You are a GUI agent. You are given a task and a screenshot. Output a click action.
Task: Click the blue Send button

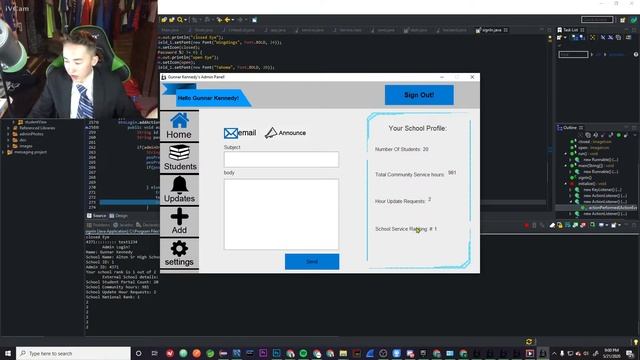click(x=312, y=262)
